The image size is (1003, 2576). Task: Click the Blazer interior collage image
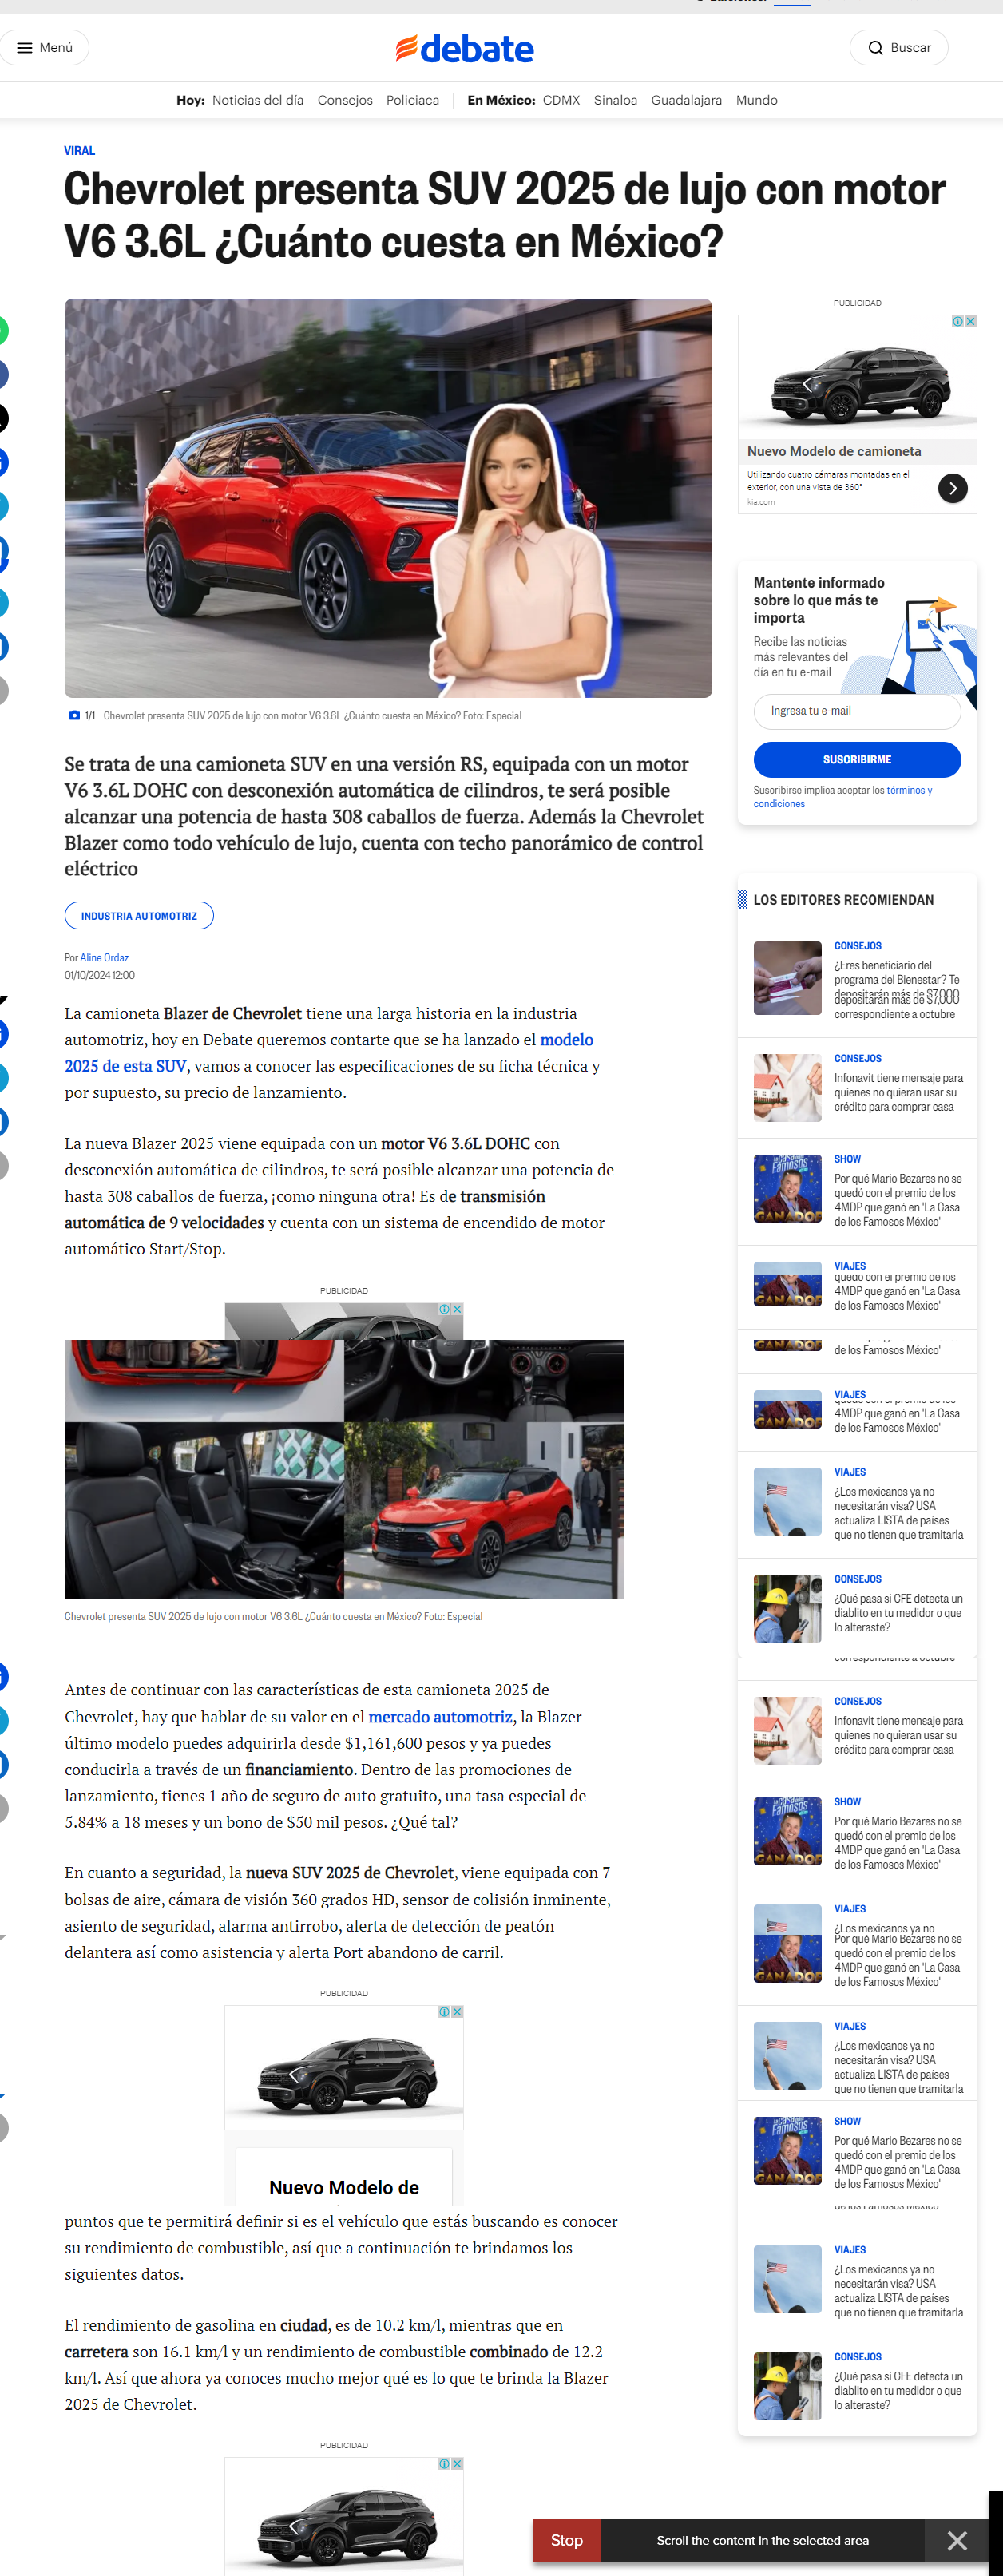point(344,1469)
